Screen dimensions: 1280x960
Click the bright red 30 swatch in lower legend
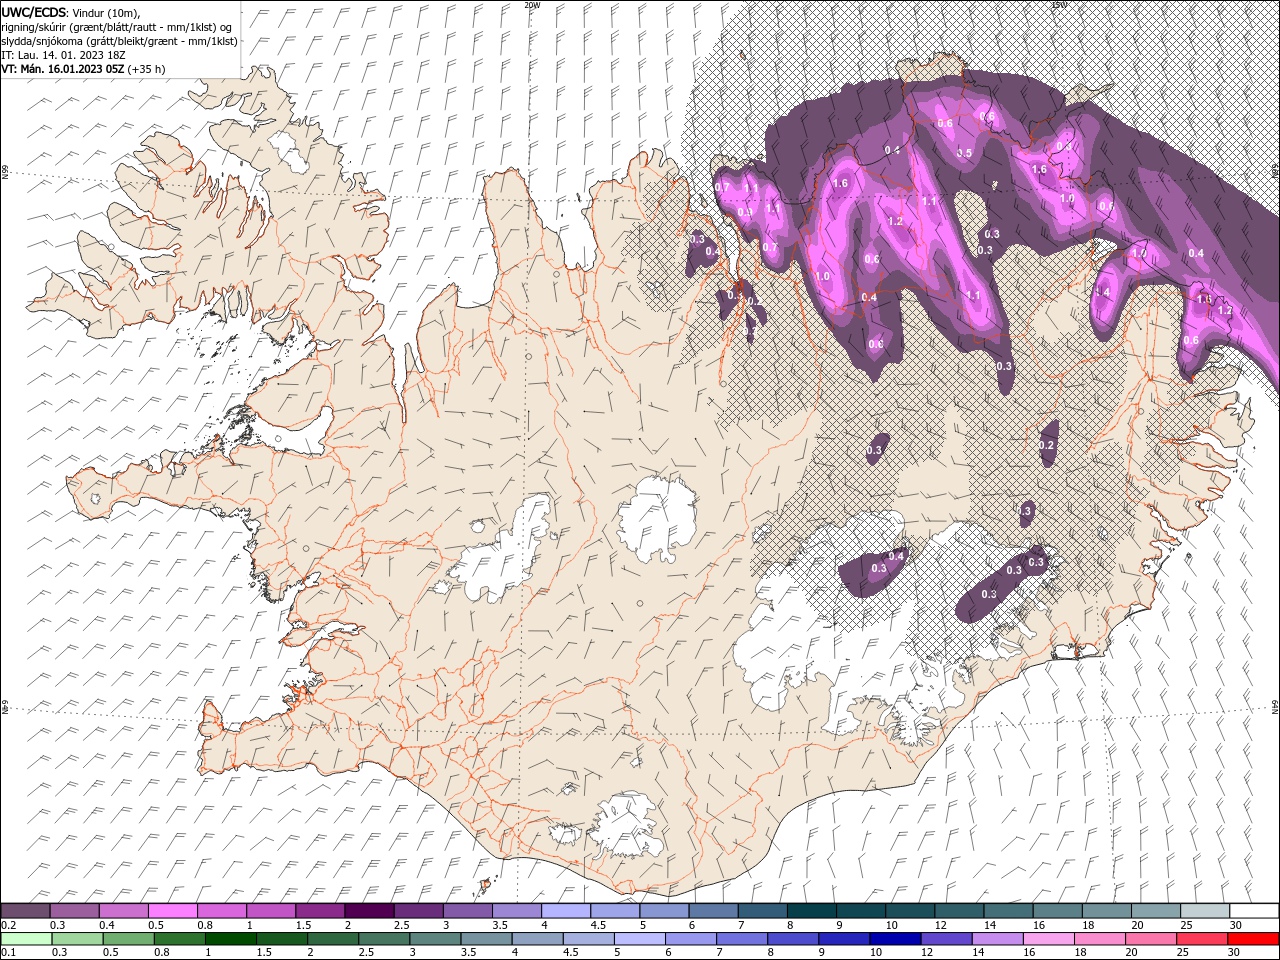1253,939
